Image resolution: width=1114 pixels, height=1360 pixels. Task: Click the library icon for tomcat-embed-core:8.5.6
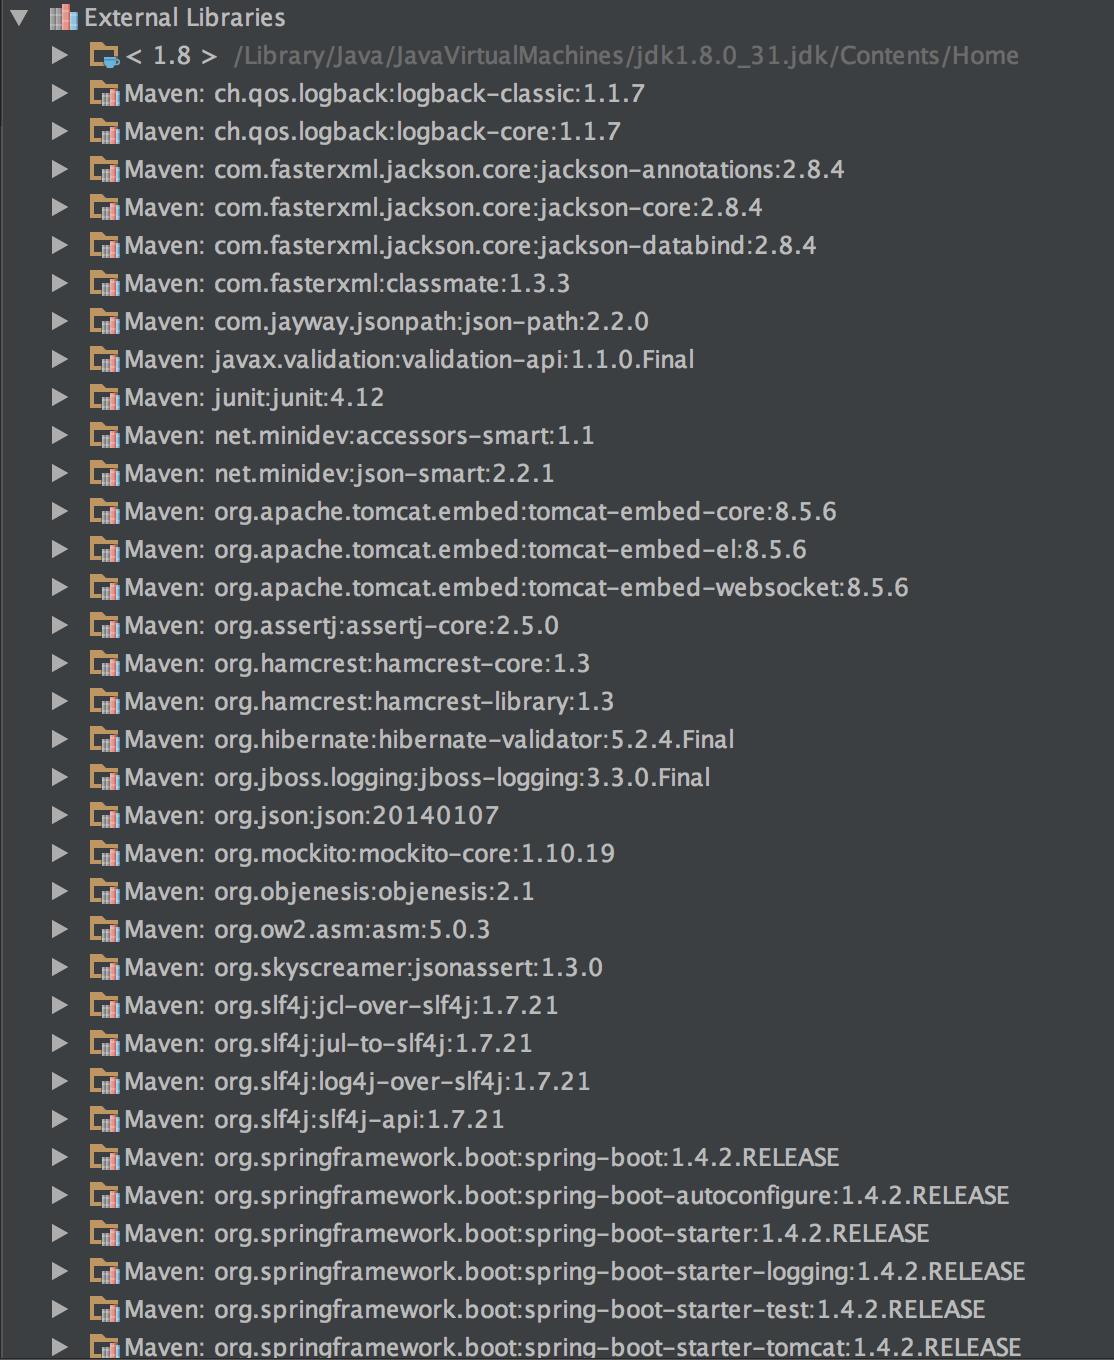tap(104, 512)
